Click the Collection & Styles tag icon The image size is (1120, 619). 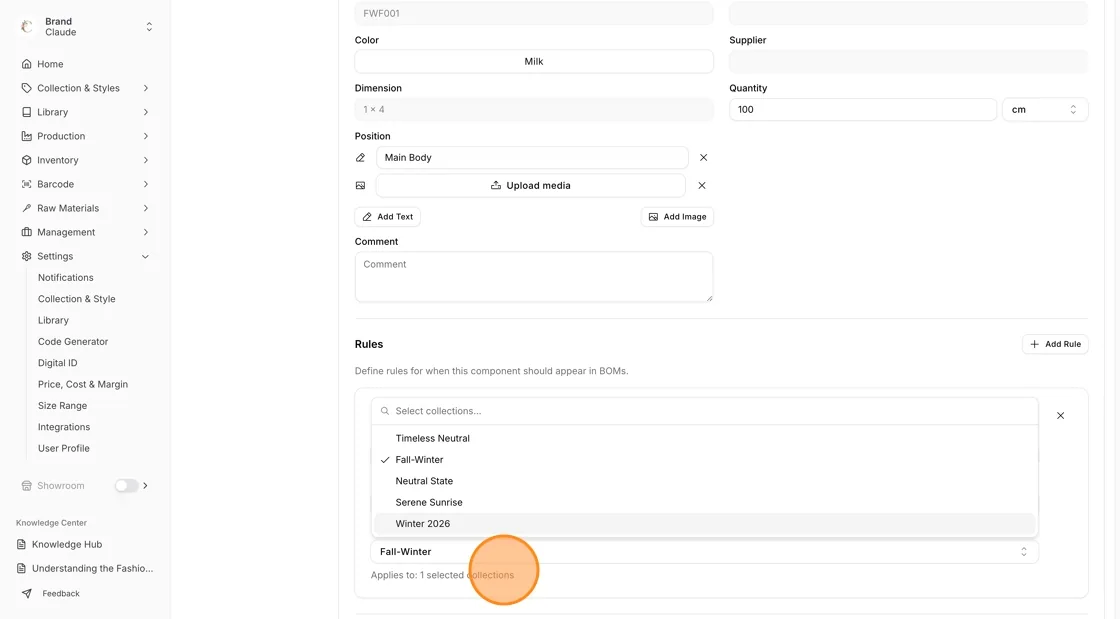click(x=26, y=88)
